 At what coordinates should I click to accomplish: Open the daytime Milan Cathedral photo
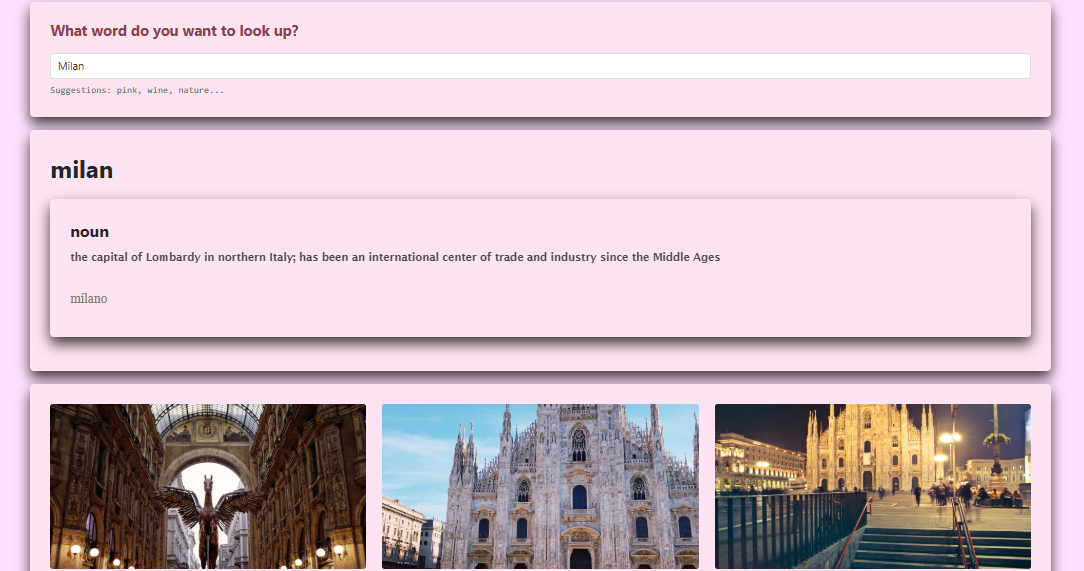pyautogui.click(x=540, y=486)
